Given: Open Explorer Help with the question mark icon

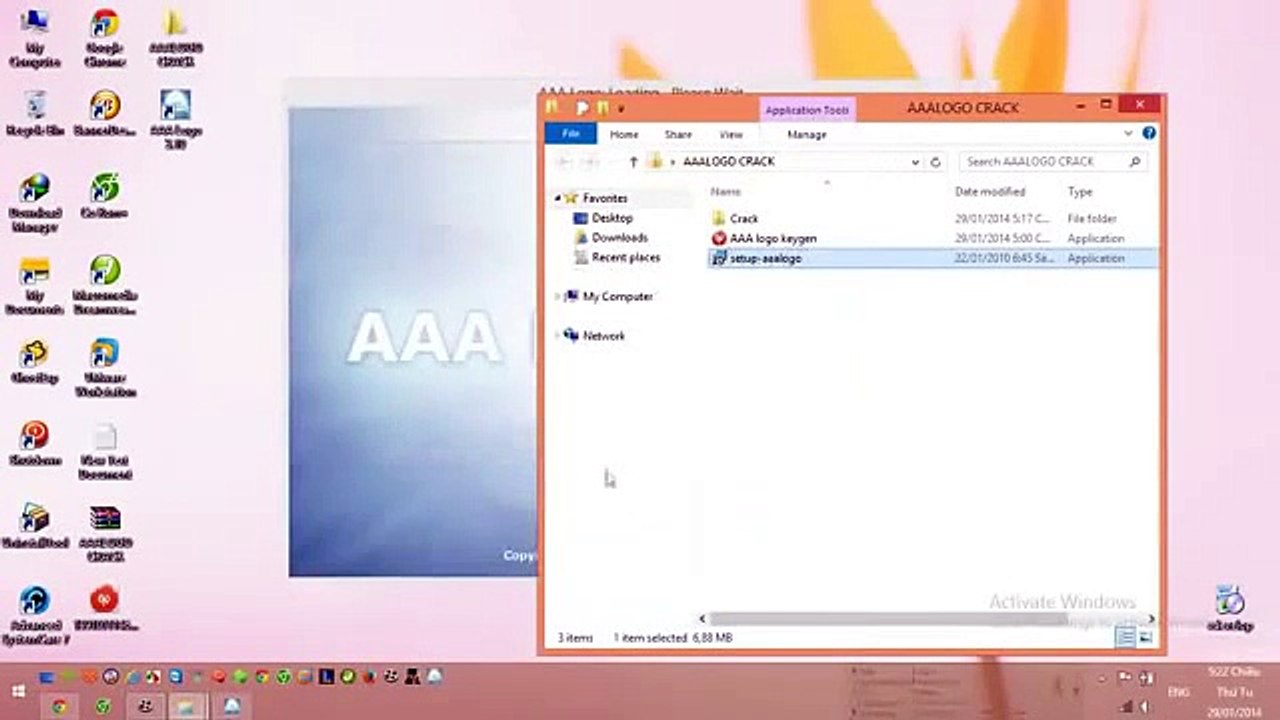Looking at the screenshot, I should point(1149,133).
